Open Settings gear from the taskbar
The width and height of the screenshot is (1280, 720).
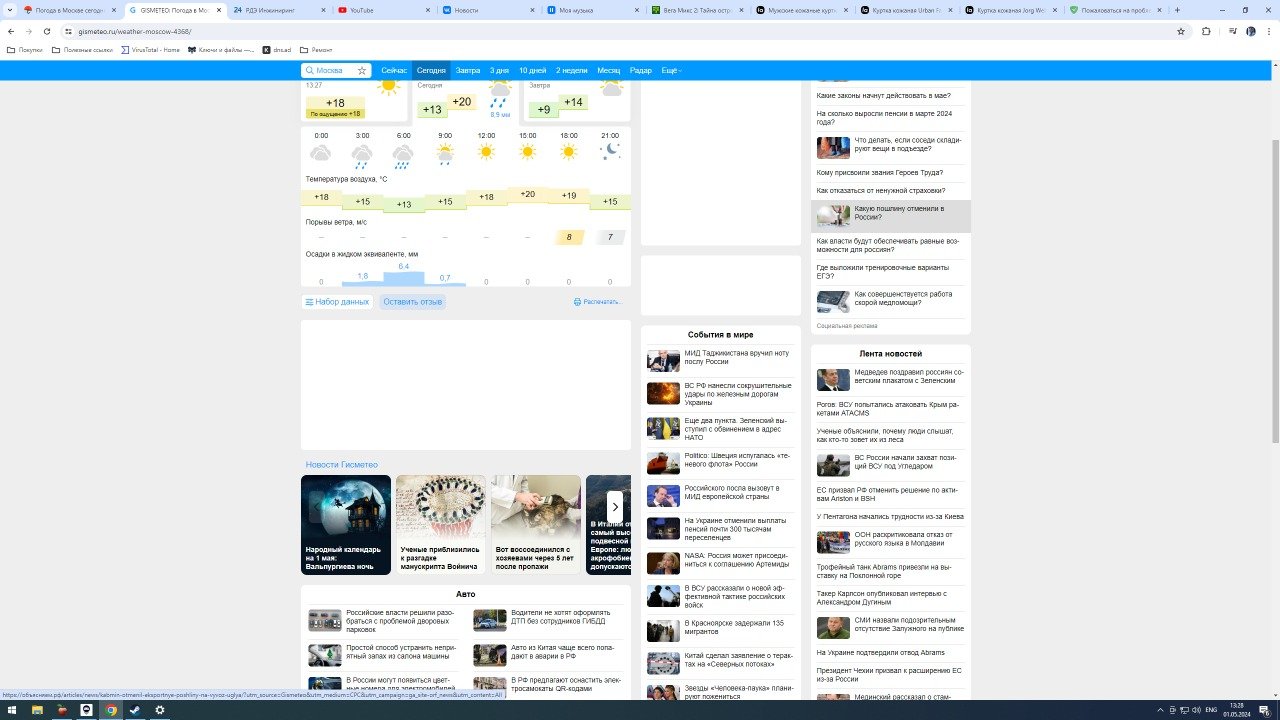pyautogui.click(x=160, y=711)
